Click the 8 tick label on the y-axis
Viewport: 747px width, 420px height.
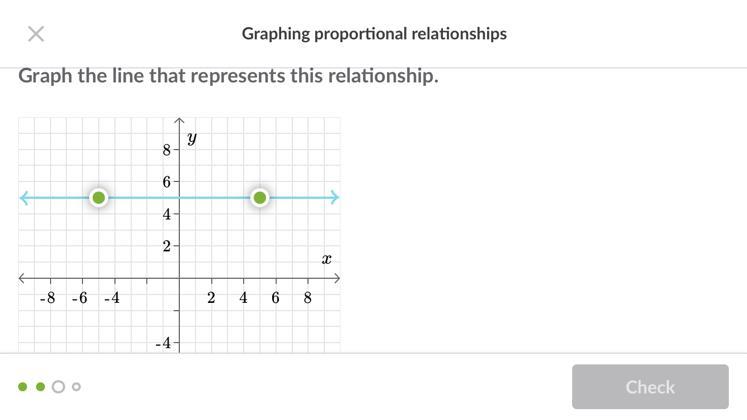167,150
